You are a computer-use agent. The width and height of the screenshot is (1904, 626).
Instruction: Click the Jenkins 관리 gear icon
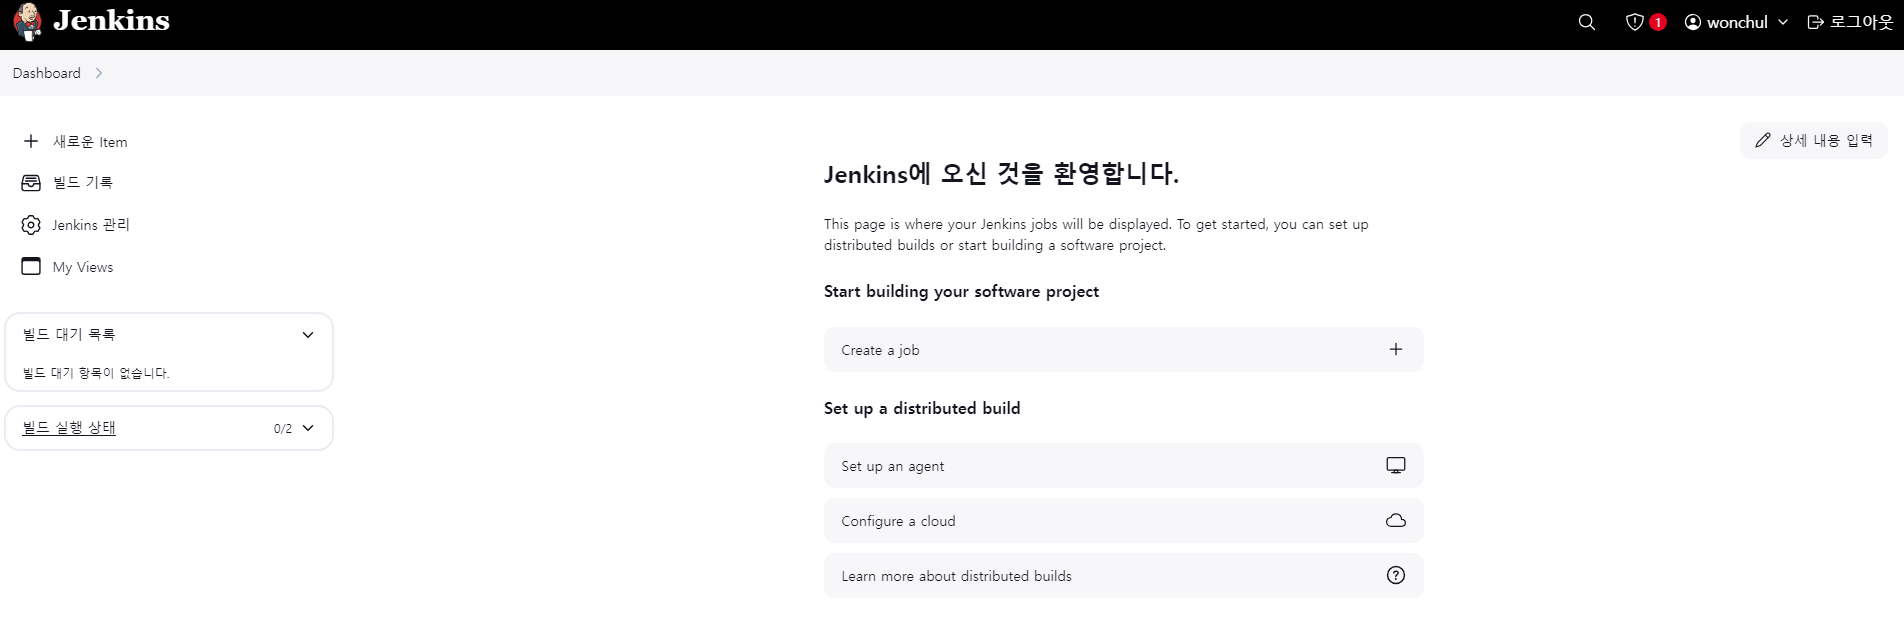pyautogui.click(x=31, y=225)
